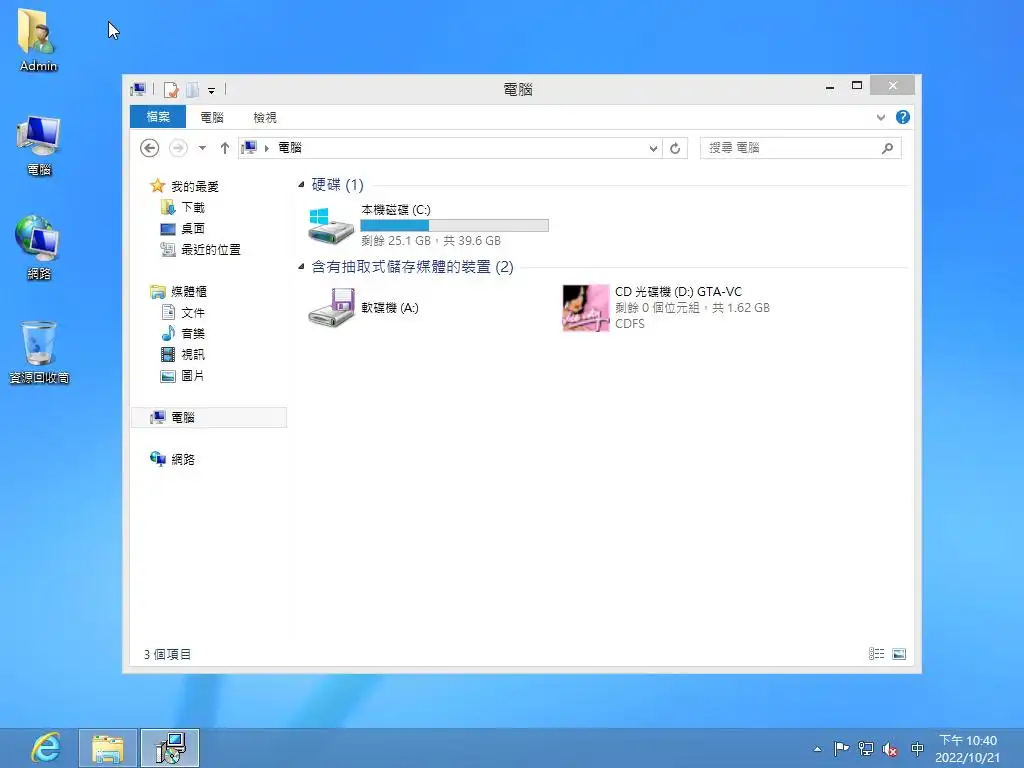
Task: Minimize the 電腦 window
Action: 829,86
